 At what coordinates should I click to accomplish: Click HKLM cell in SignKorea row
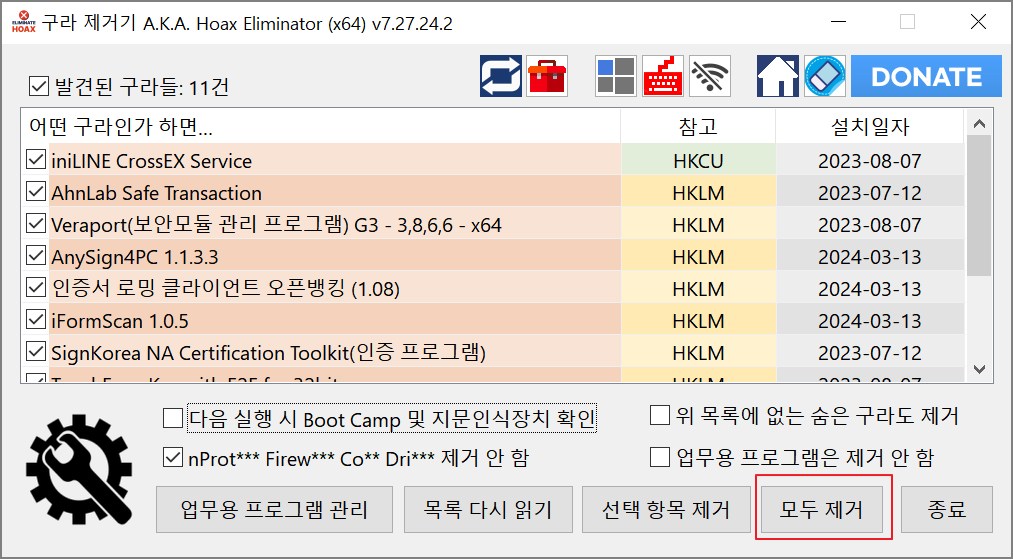coord(698,353)
